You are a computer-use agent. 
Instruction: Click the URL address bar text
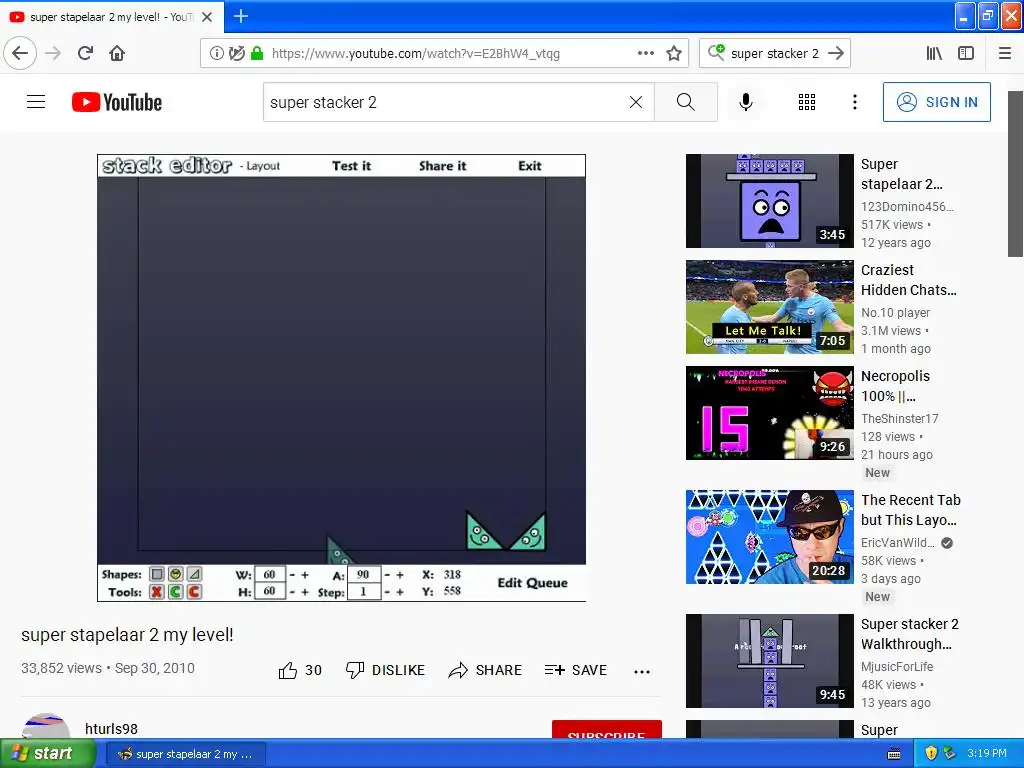point(416,54)
